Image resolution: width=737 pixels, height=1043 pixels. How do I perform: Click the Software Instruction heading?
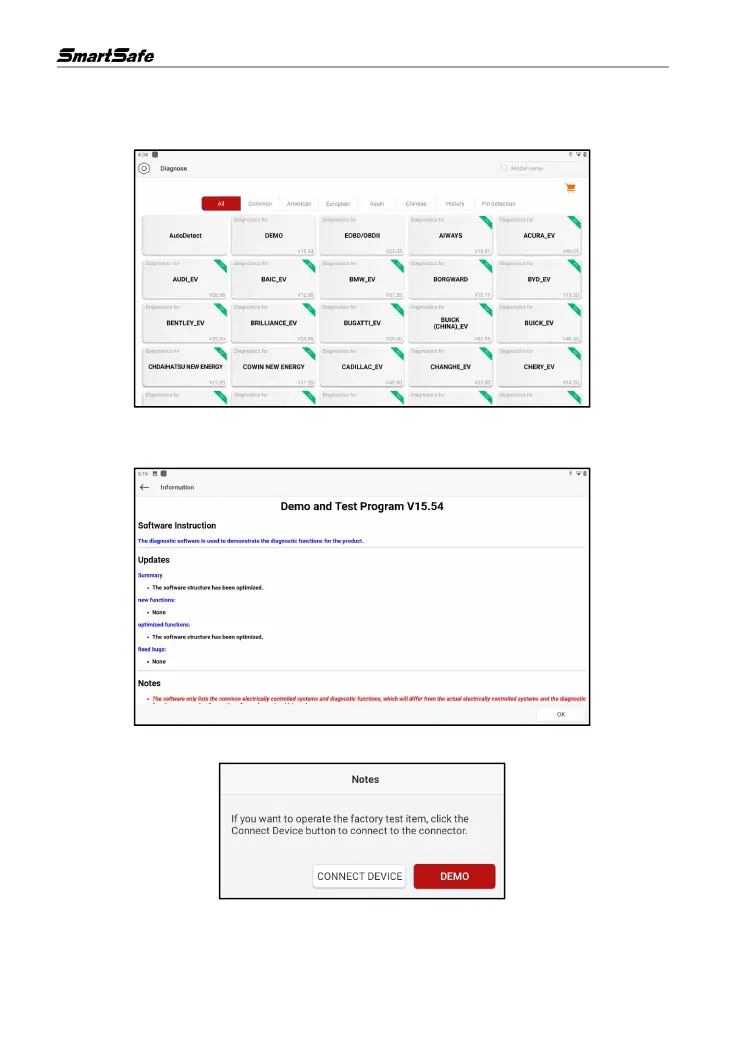(177, 525)
